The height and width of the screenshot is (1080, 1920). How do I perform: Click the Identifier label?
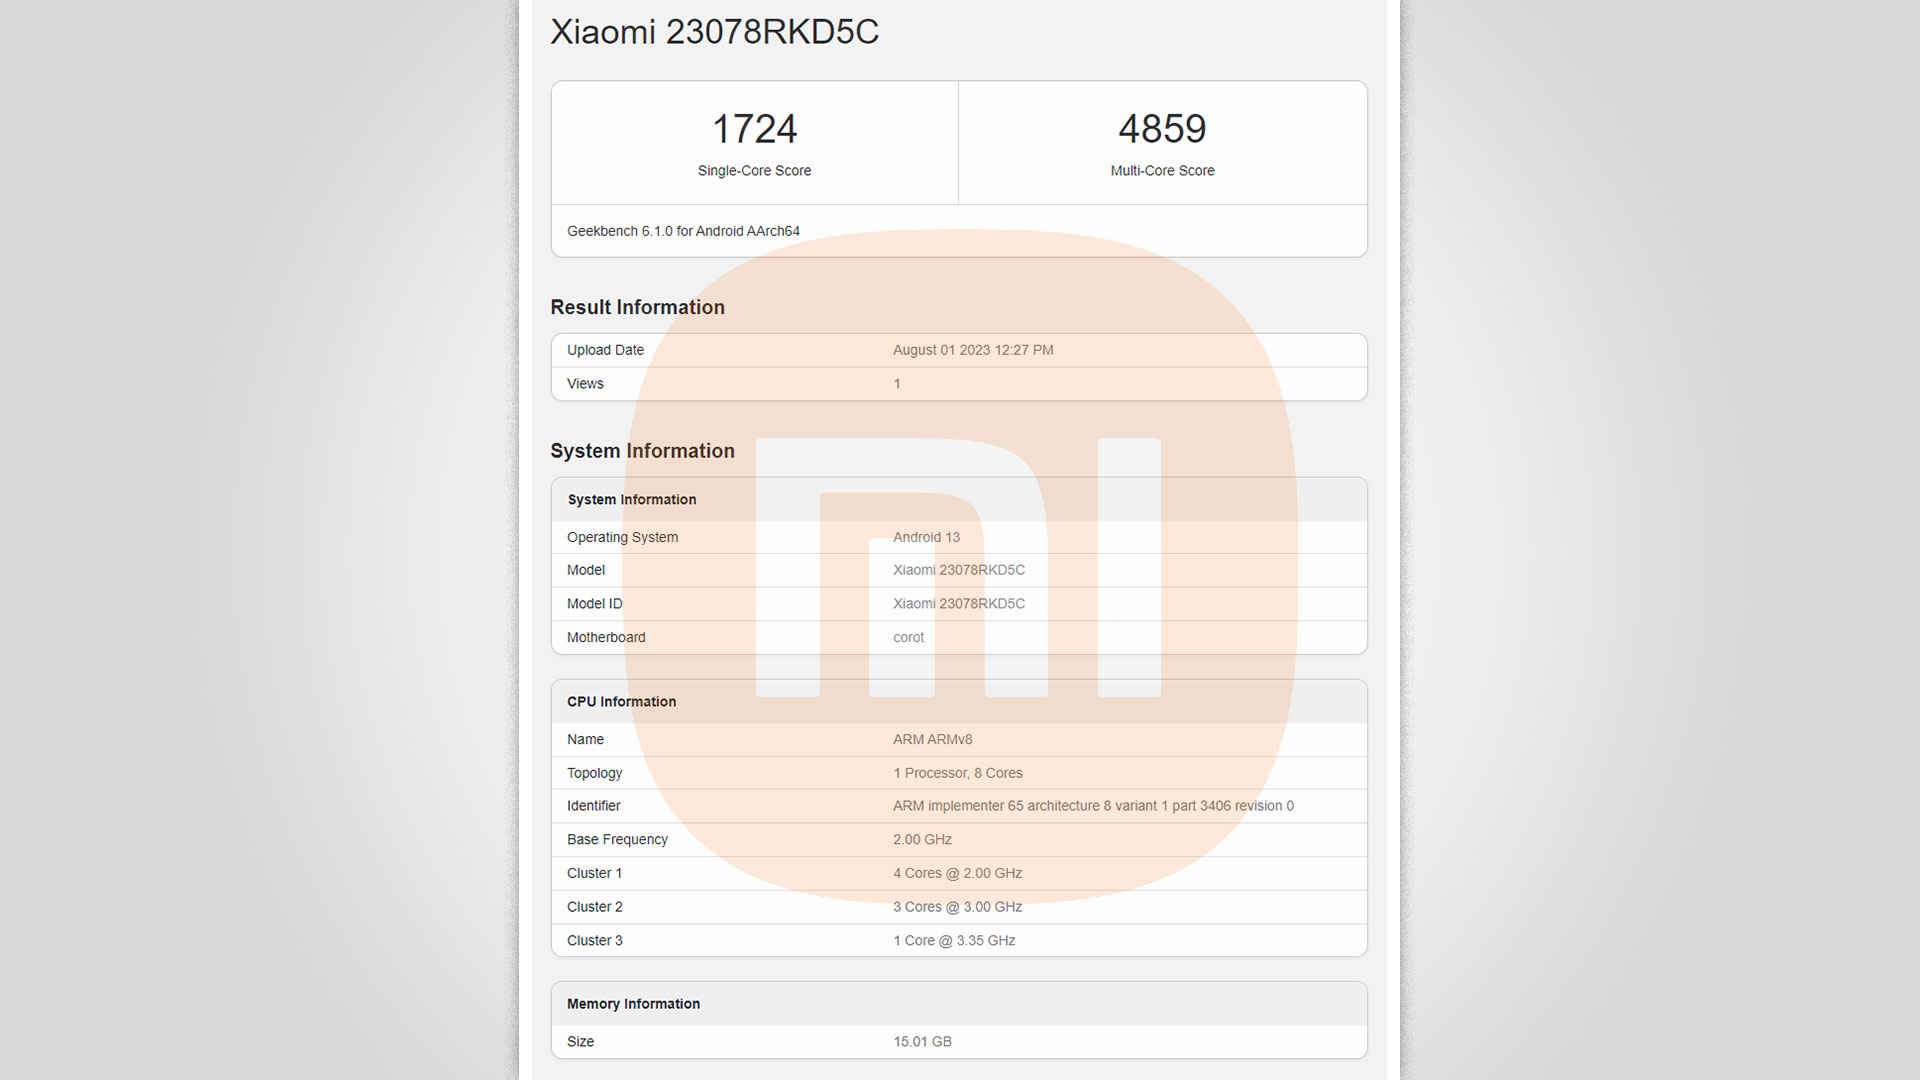pyautogui.click(x=593, y=806)
